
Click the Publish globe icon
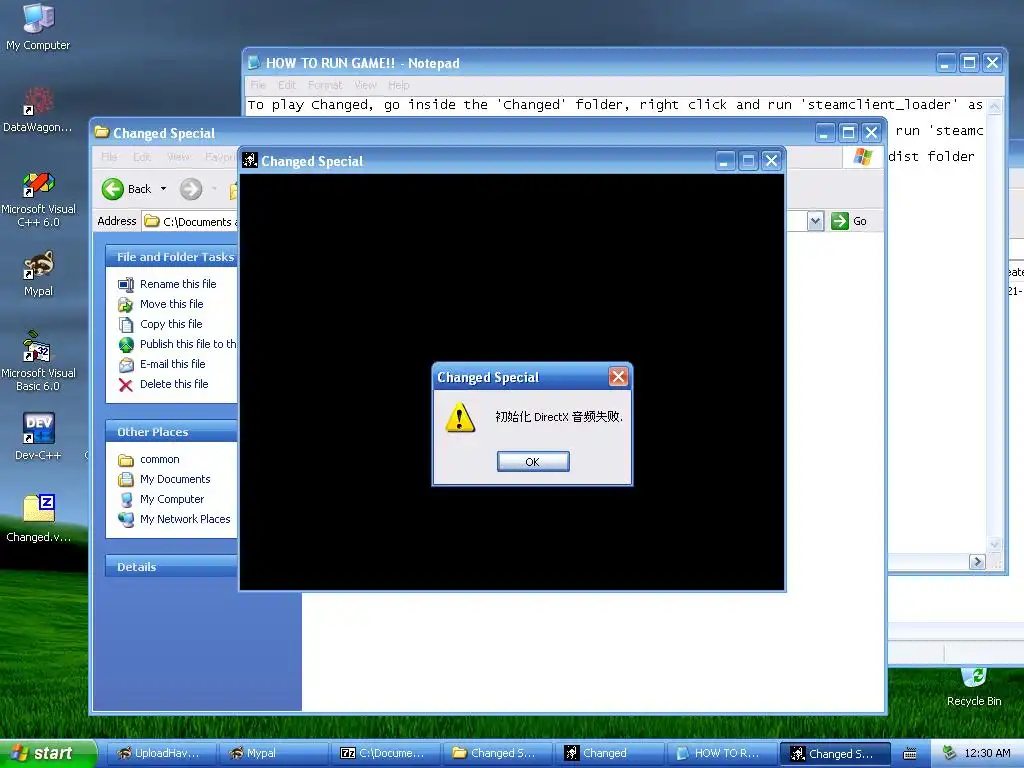(126, 345)
